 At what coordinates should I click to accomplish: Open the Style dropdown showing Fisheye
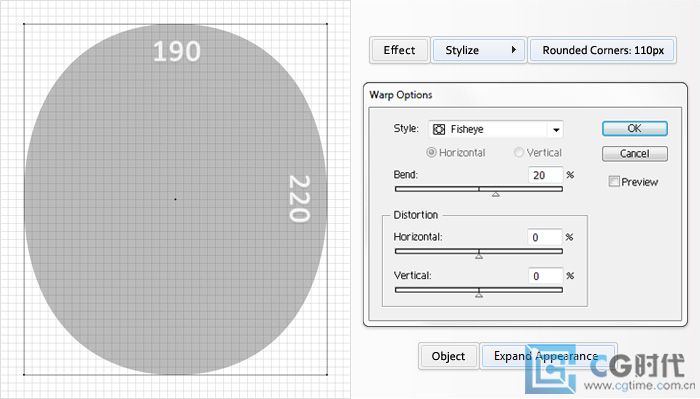(496, 129)
